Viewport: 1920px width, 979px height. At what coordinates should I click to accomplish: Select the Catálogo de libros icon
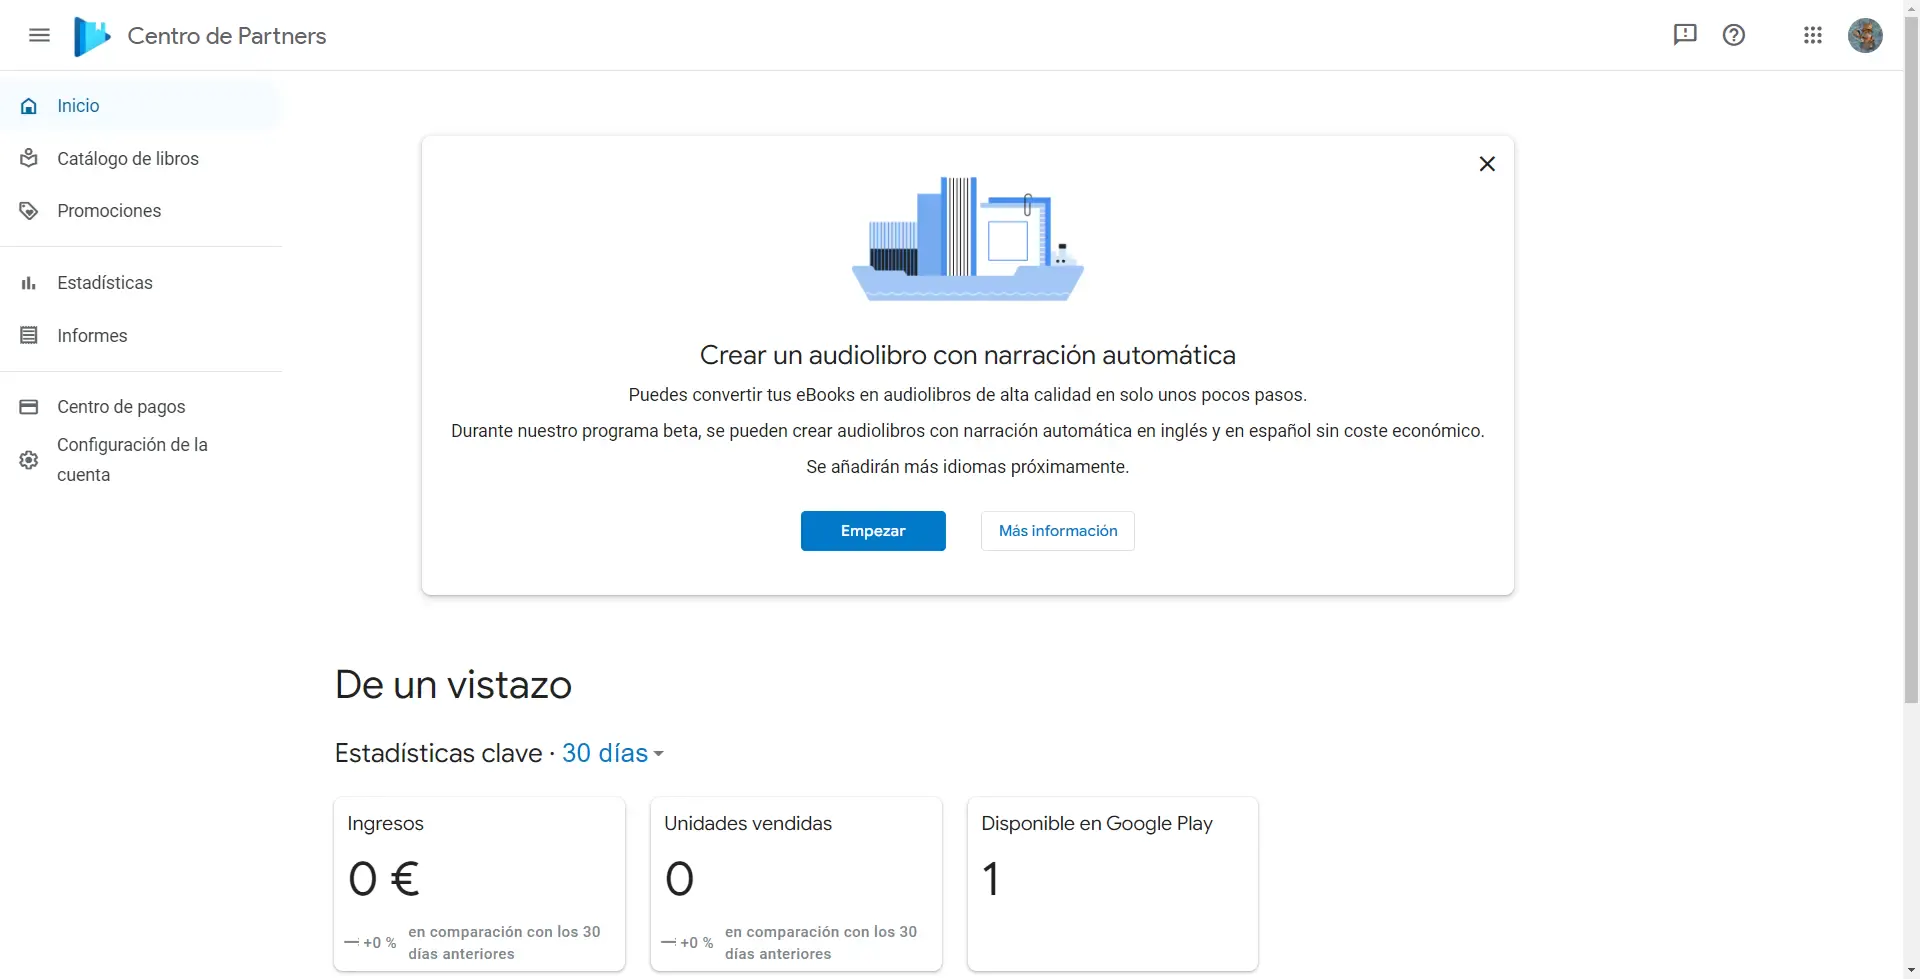[x=29, y=158]
